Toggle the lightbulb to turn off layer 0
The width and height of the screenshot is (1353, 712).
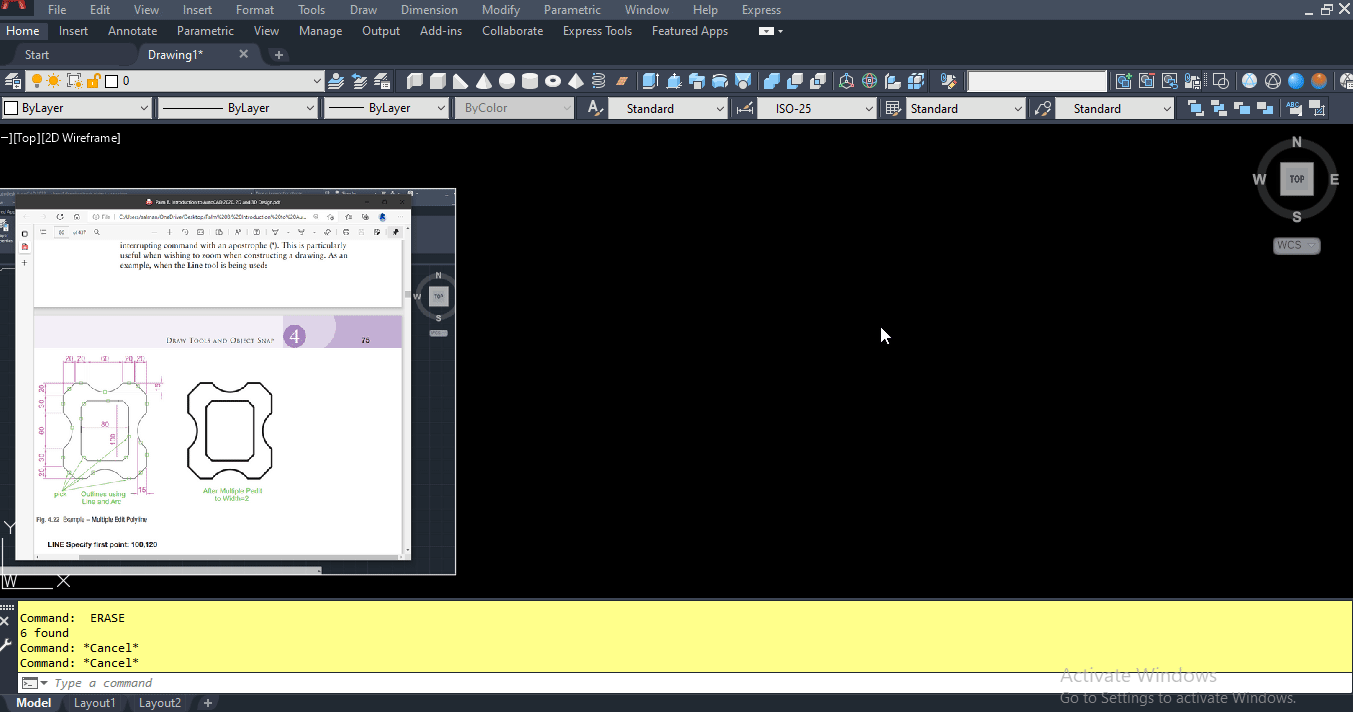[x=36, y=81]
